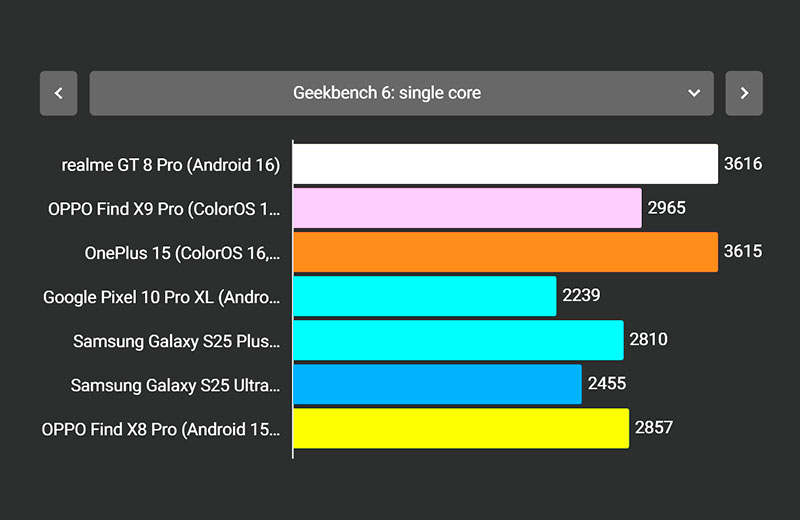Click the cyan Google Pixel 10 Pro XL bar
This screenshot has width=800, height=520.
coord(424,296)
